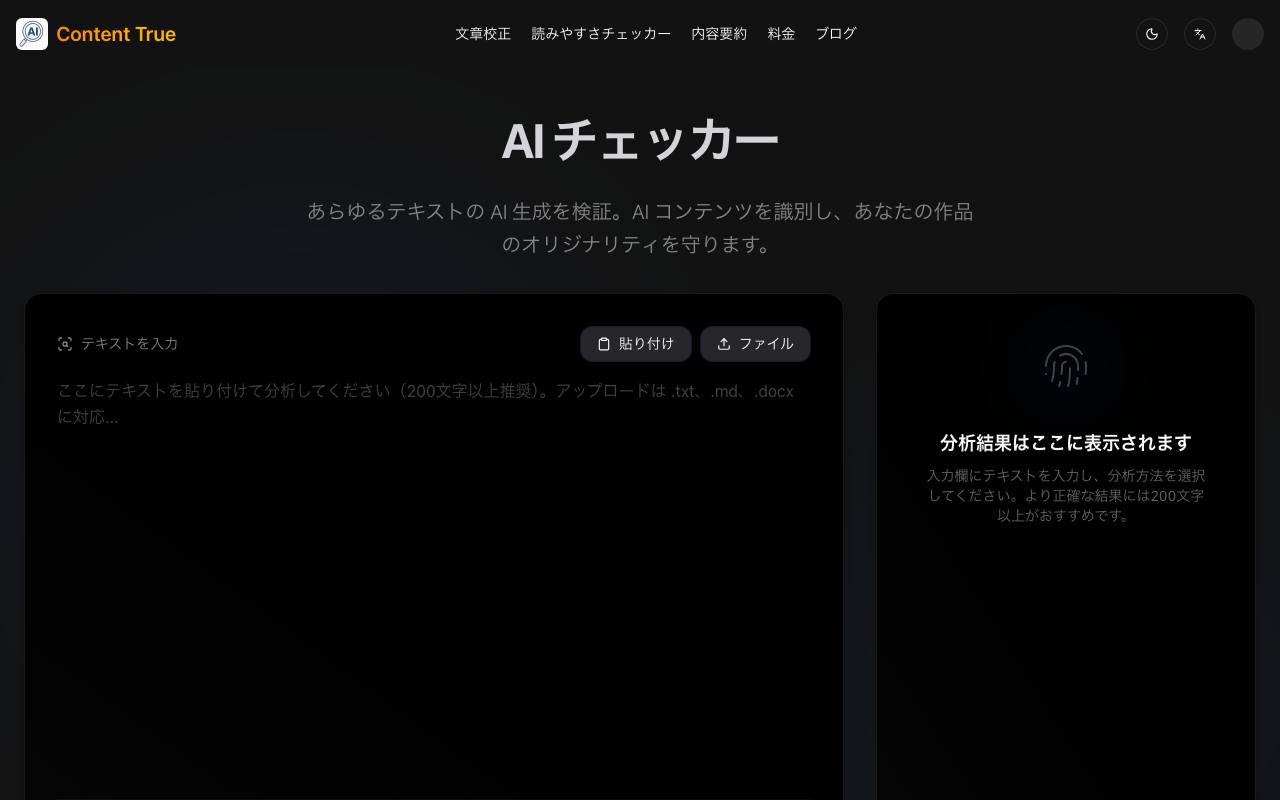The image size is (1280, 800).
Task: Open the language translation selector
Action: point(1200,34)
